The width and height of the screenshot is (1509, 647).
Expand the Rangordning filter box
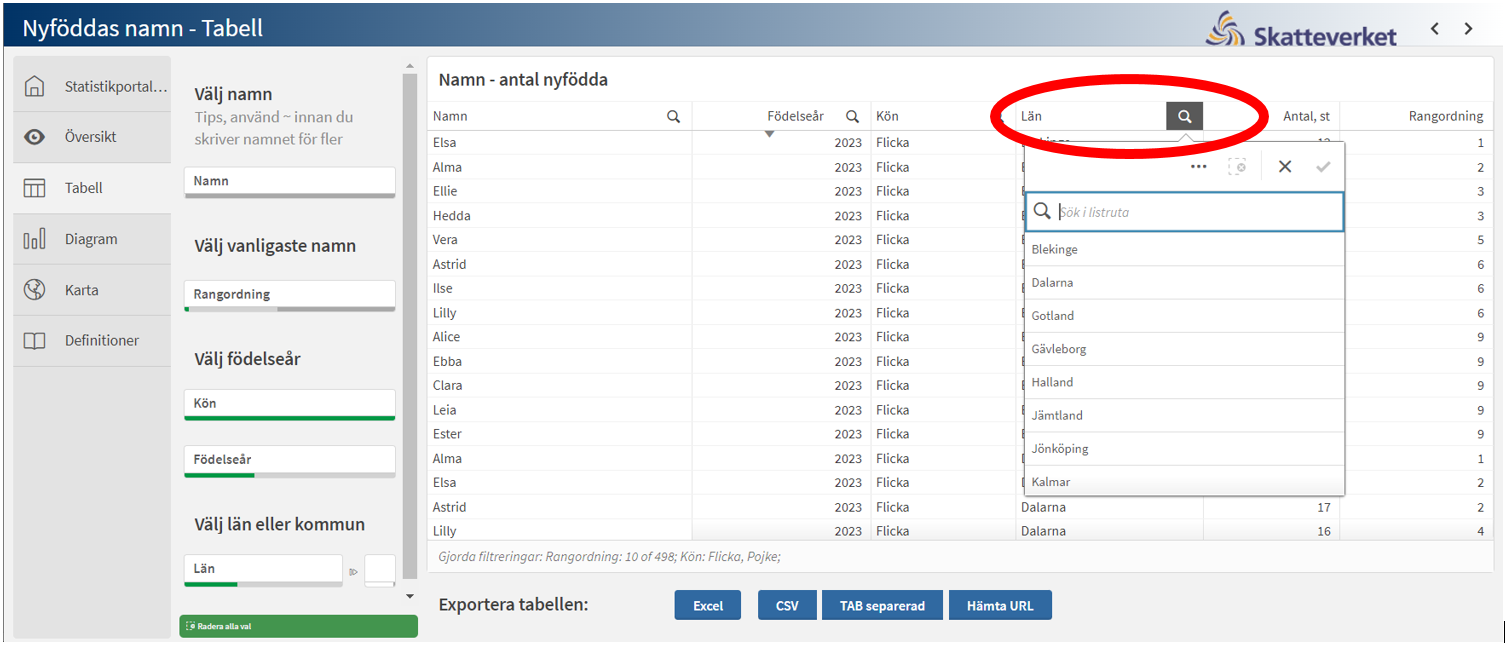pos(289,295)
